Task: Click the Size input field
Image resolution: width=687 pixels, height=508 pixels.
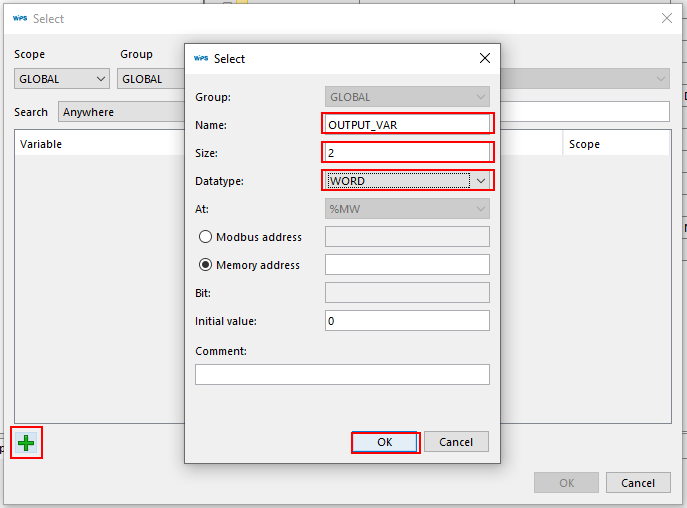Action: point(407,152)
